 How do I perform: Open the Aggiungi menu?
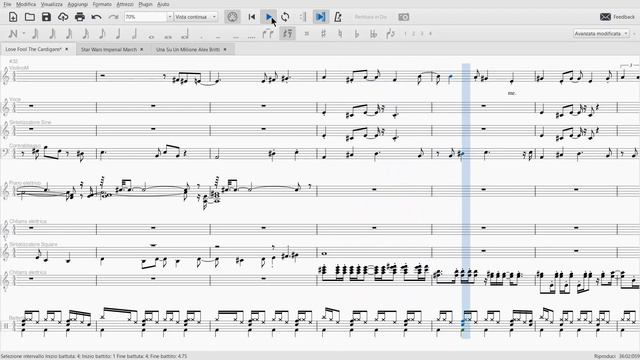click(78, 4)
